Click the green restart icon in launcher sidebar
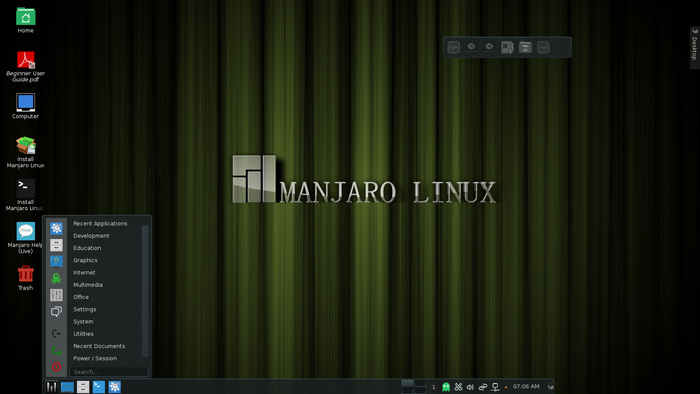Screen dimensions: 700x394 [x=56, y=350]
